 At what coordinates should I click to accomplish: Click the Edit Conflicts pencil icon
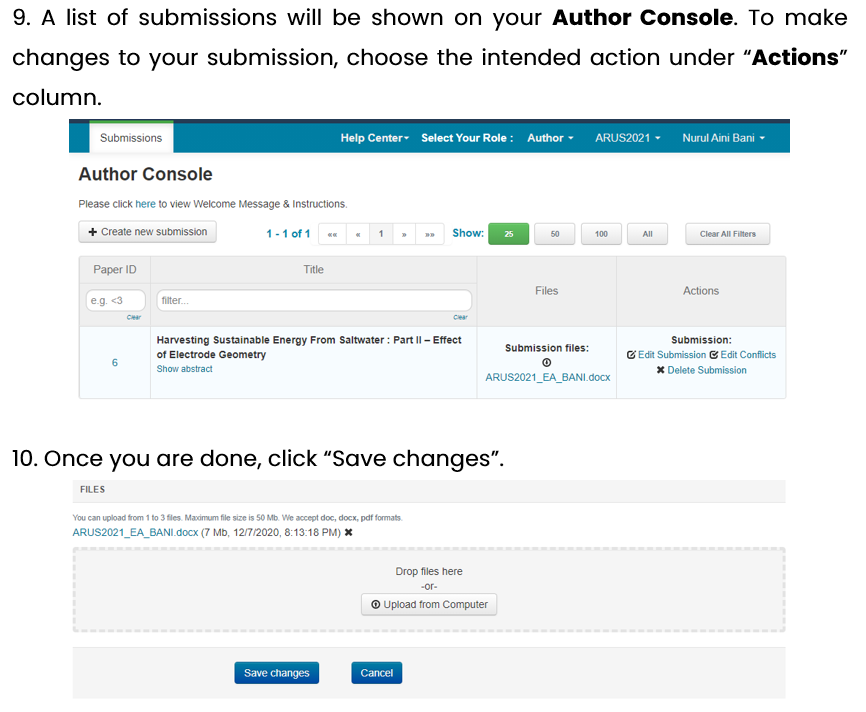[714, 355]
